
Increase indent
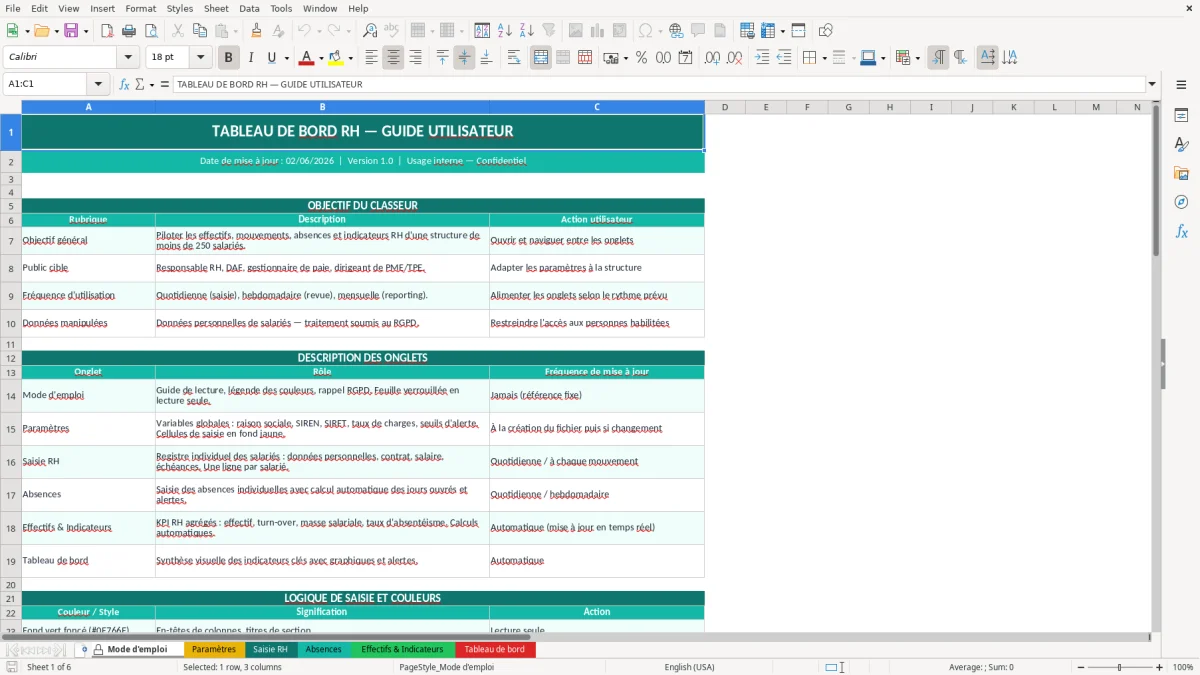pyautogui.click(x=762, y=58)
